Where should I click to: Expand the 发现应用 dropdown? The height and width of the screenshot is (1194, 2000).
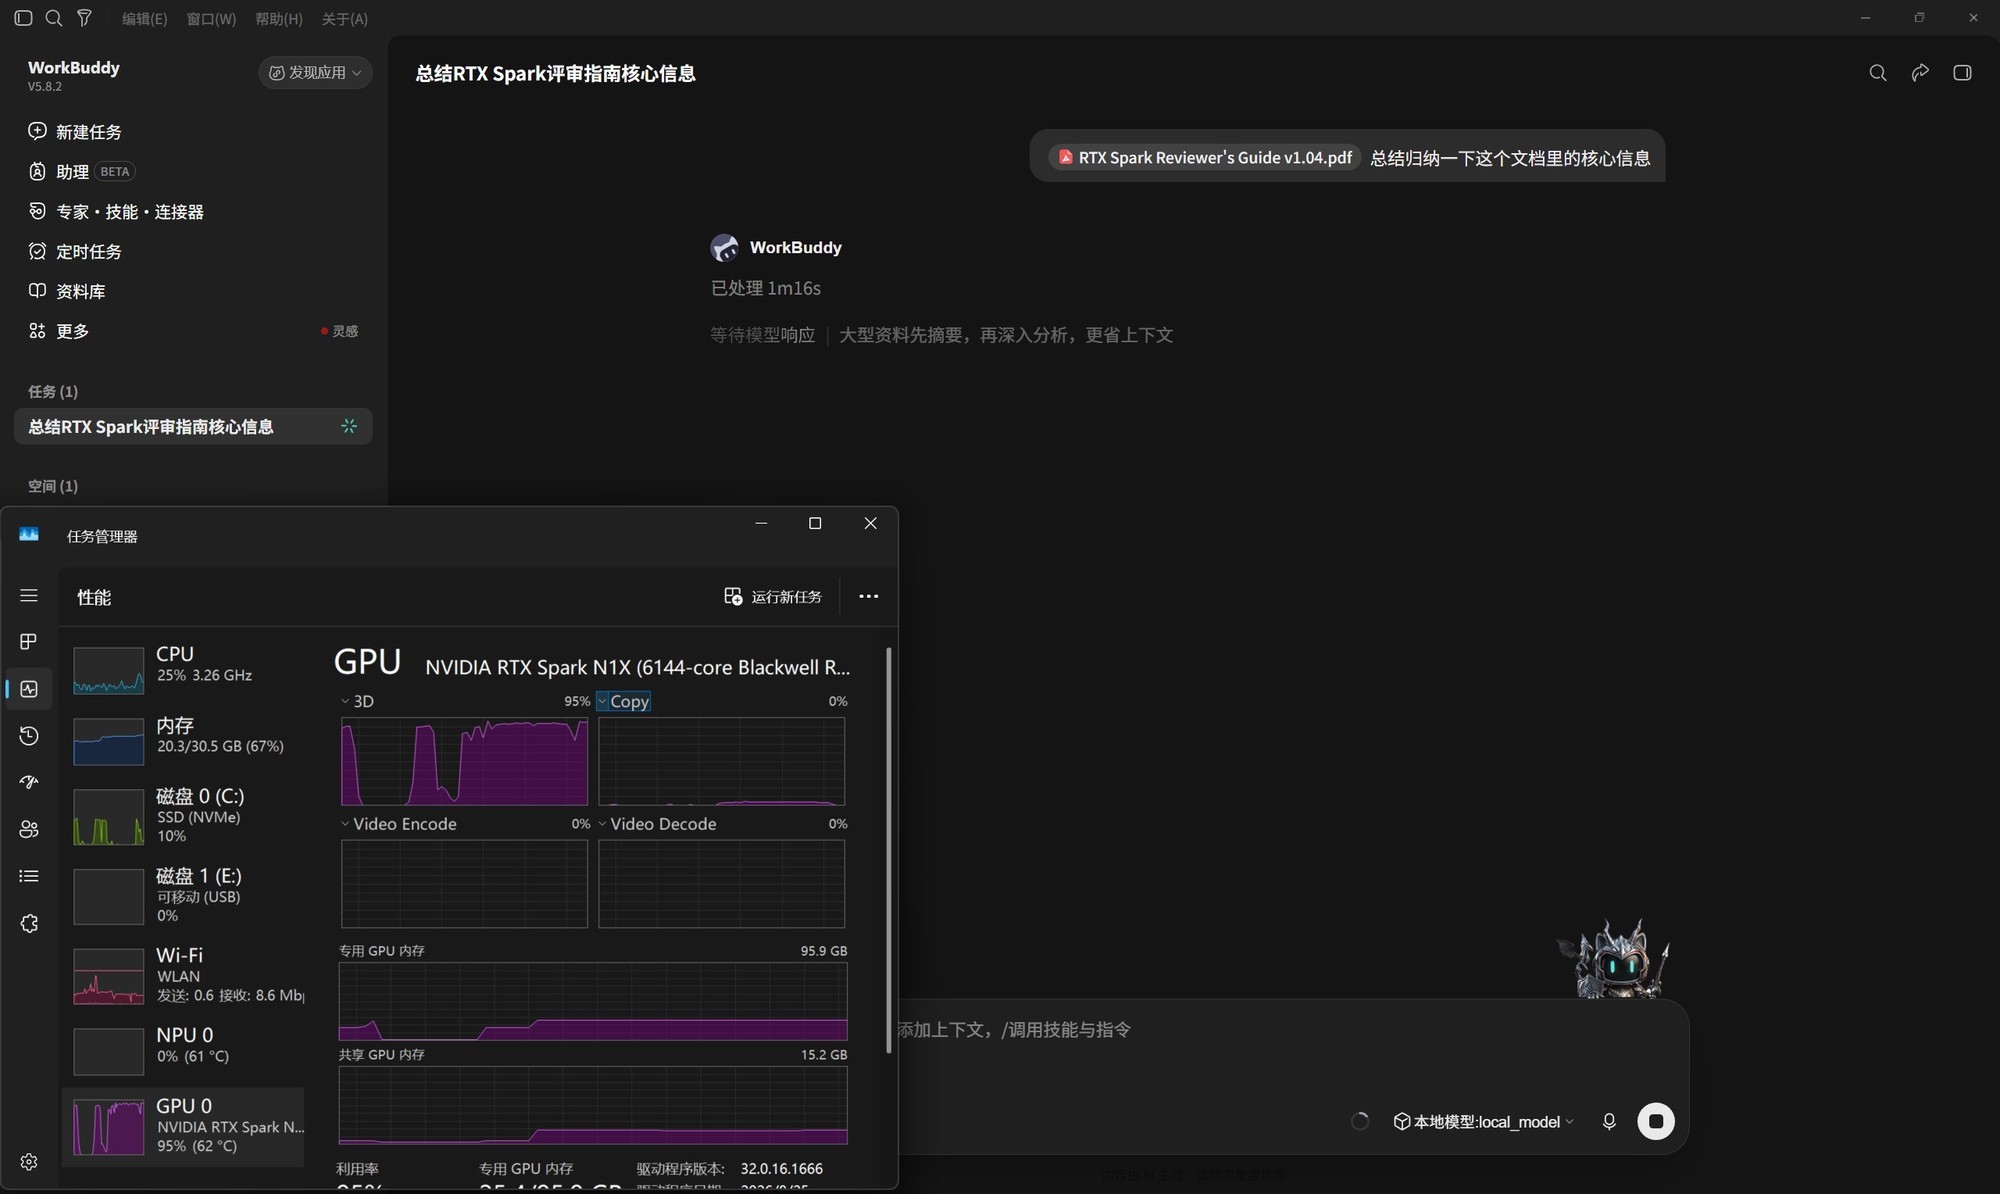[315, 73]
